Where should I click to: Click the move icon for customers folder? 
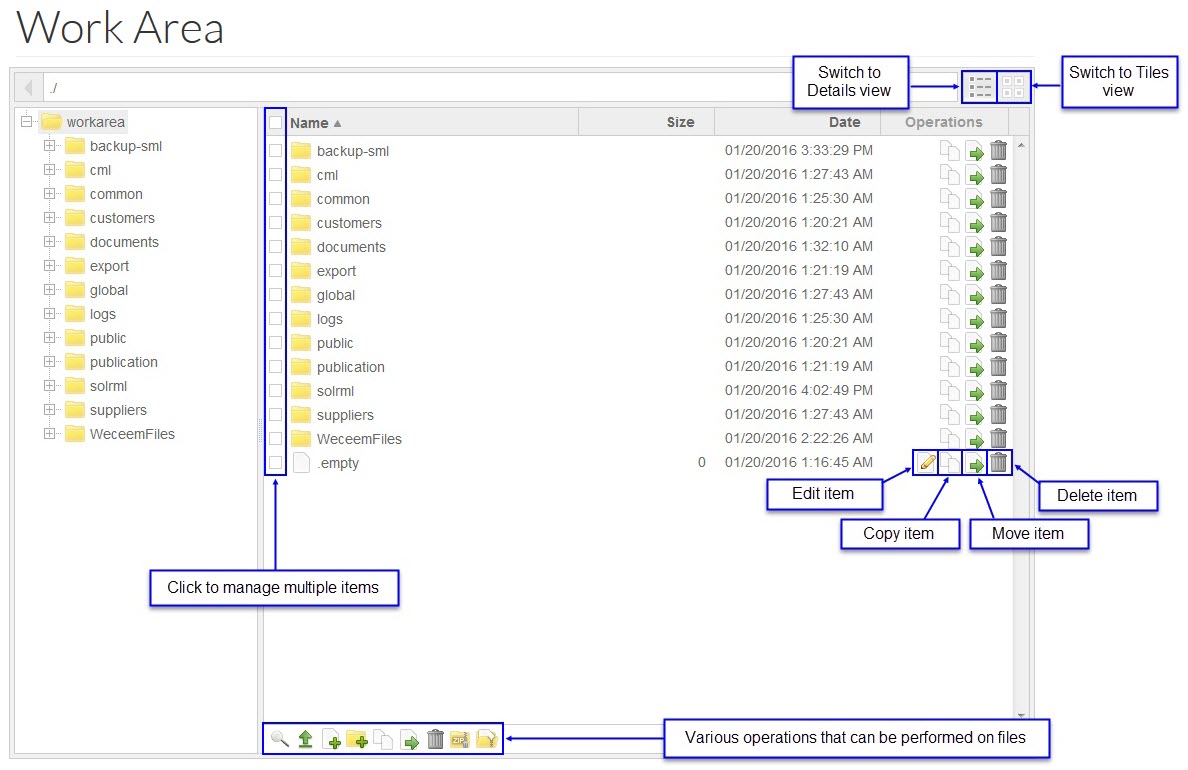tap(975, 223)
